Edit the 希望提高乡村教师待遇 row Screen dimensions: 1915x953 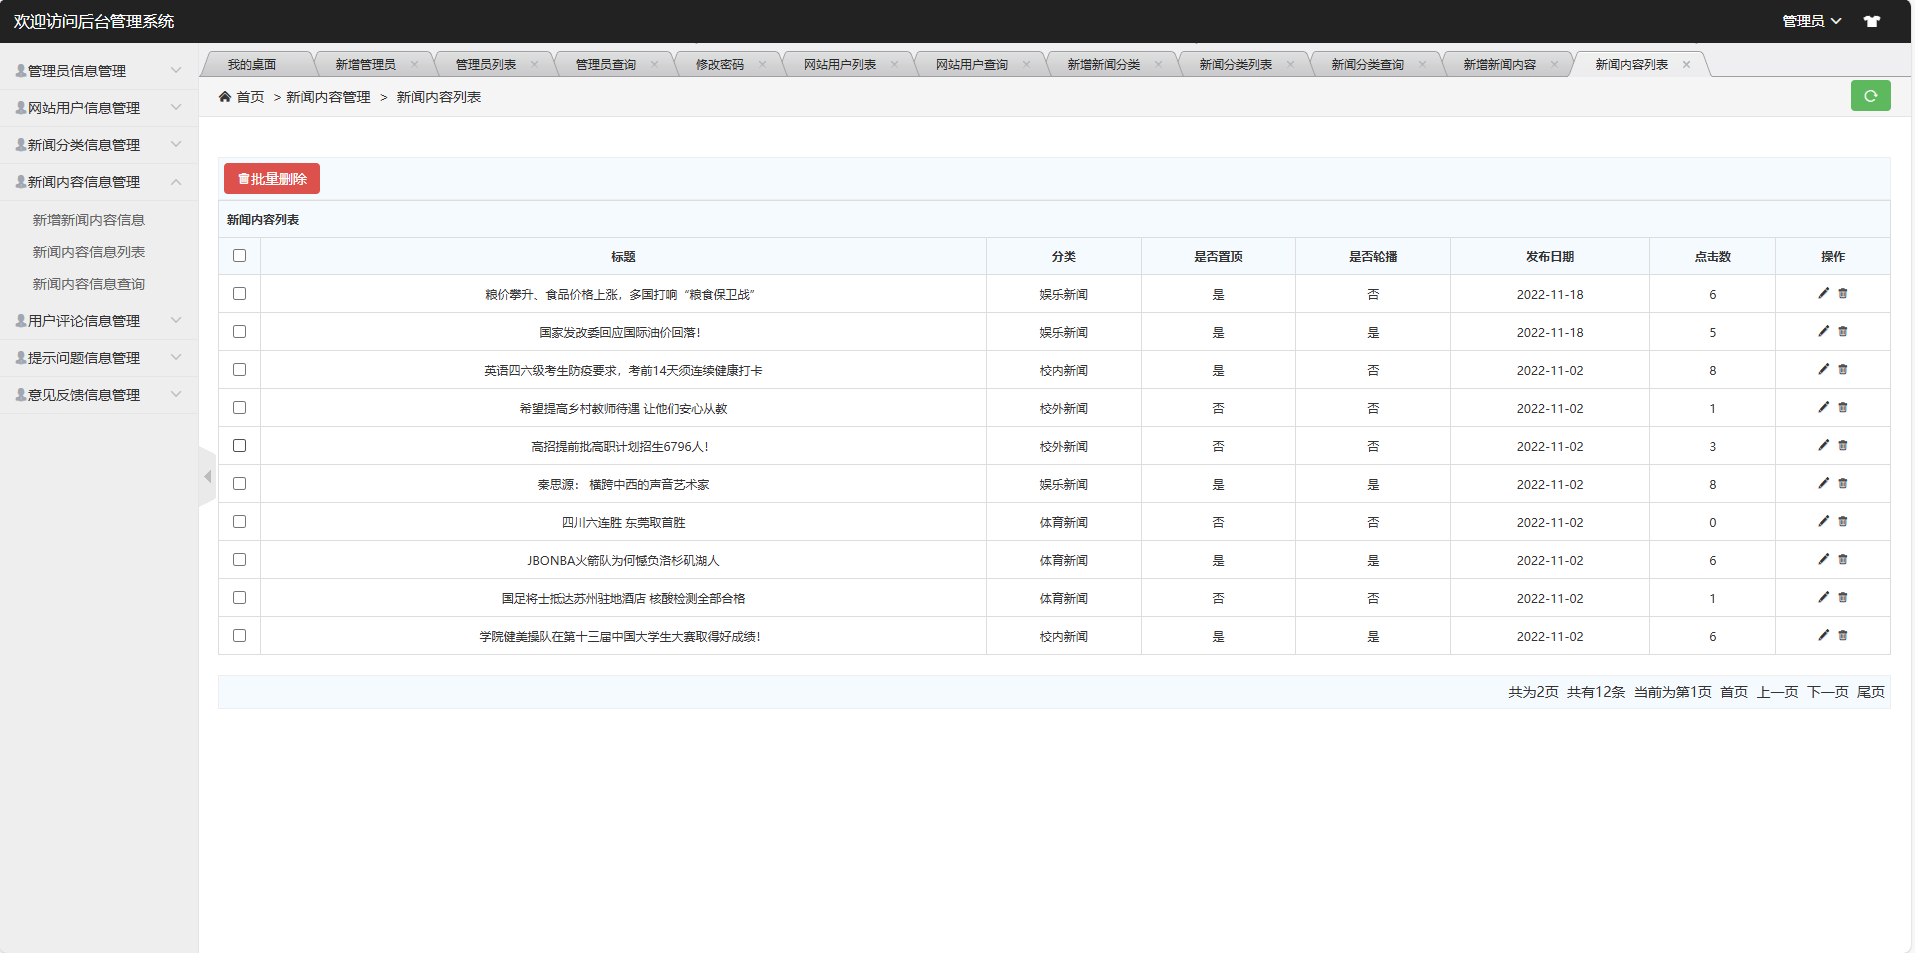[1823, 407]
